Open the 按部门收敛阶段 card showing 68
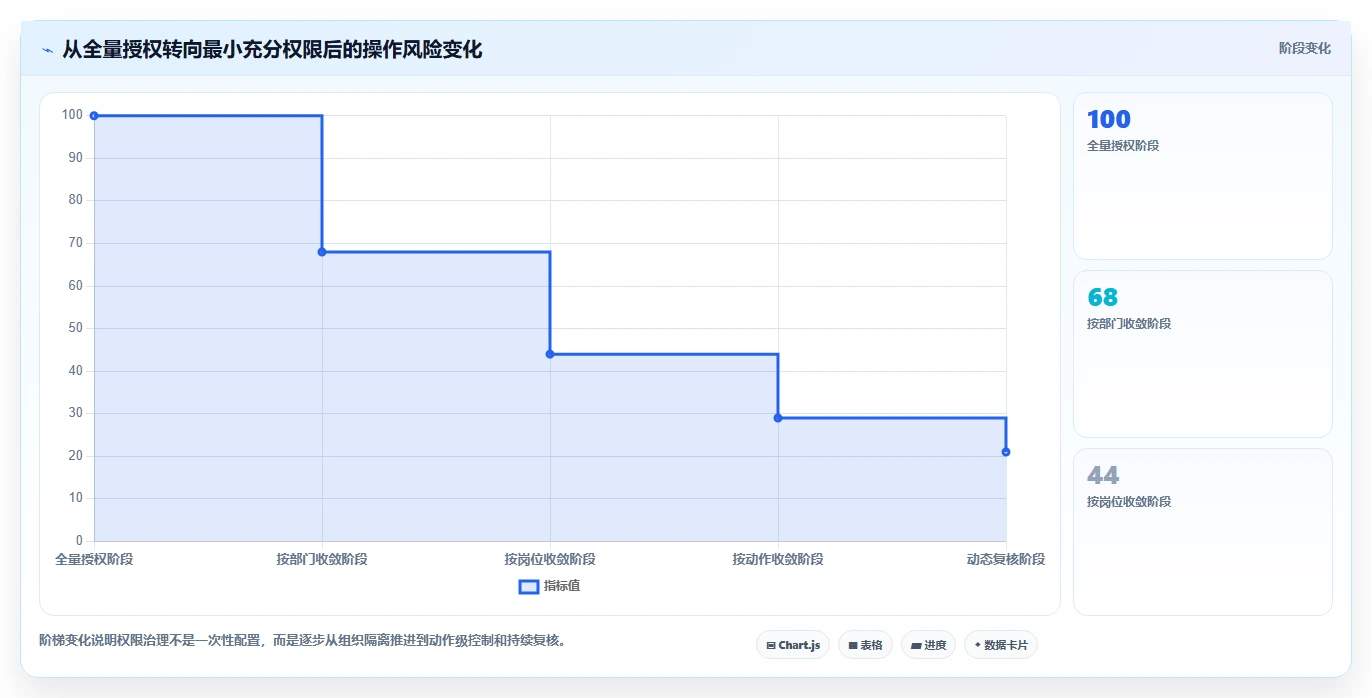The width and height of the screenshot is (1372, 698). point(1203,354)
